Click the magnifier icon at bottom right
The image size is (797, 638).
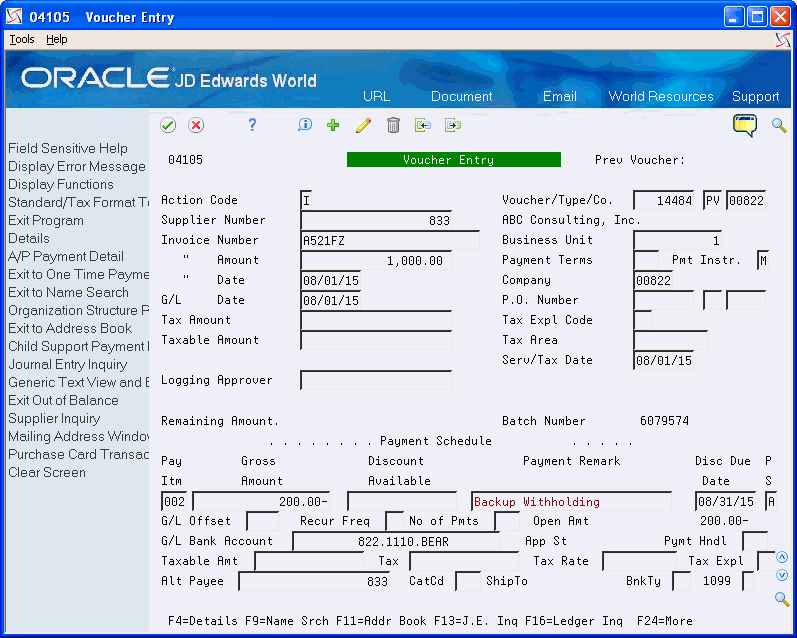[782, 599]
